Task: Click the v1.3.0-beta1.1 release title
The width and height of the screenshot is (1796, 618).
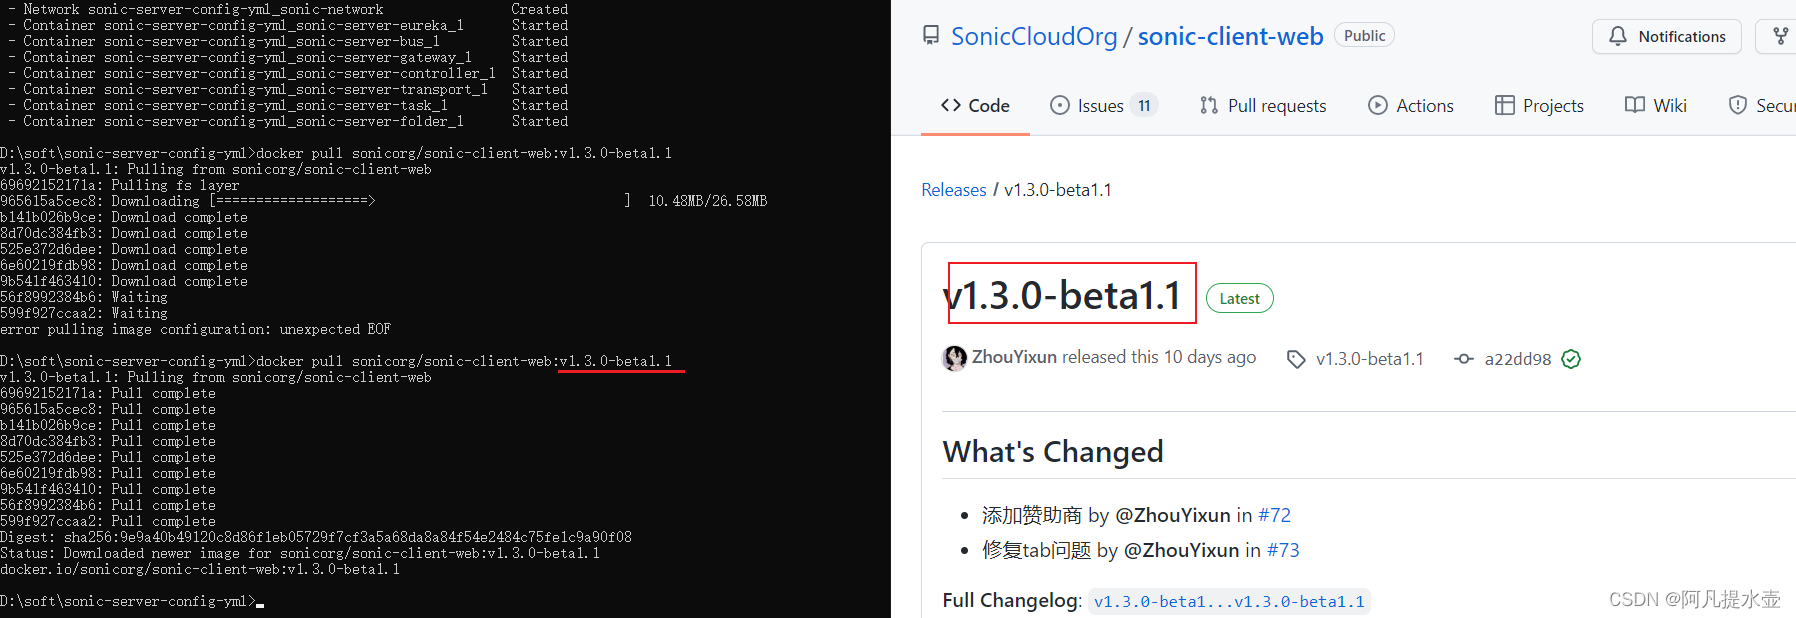Action: click(1062, 295)
